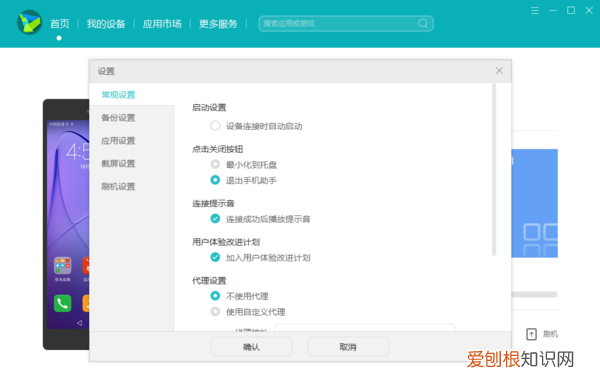This screenshot has width=600, height=378.
Task: Click the 代理设置 section heading
Action: (x=209, y=280)
